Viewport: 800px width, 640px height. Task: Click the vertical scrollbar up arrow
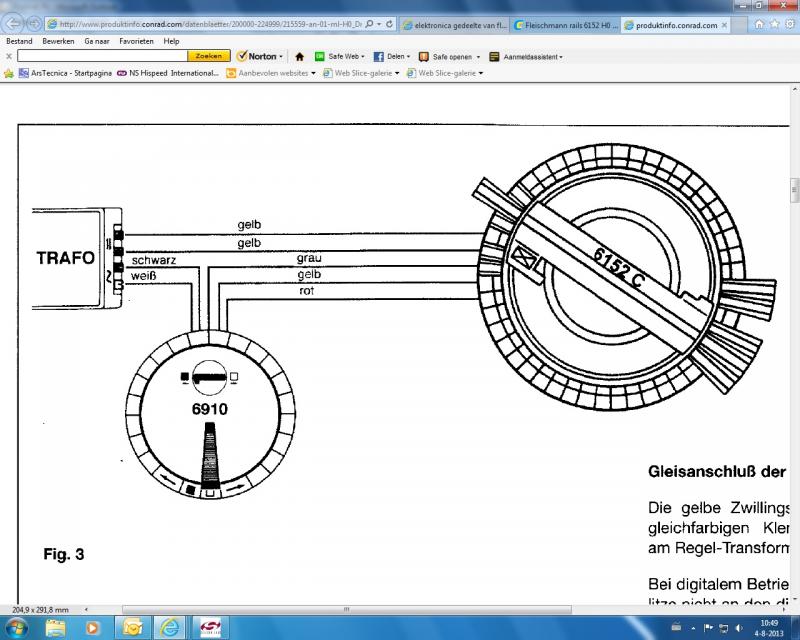(795, 90)
